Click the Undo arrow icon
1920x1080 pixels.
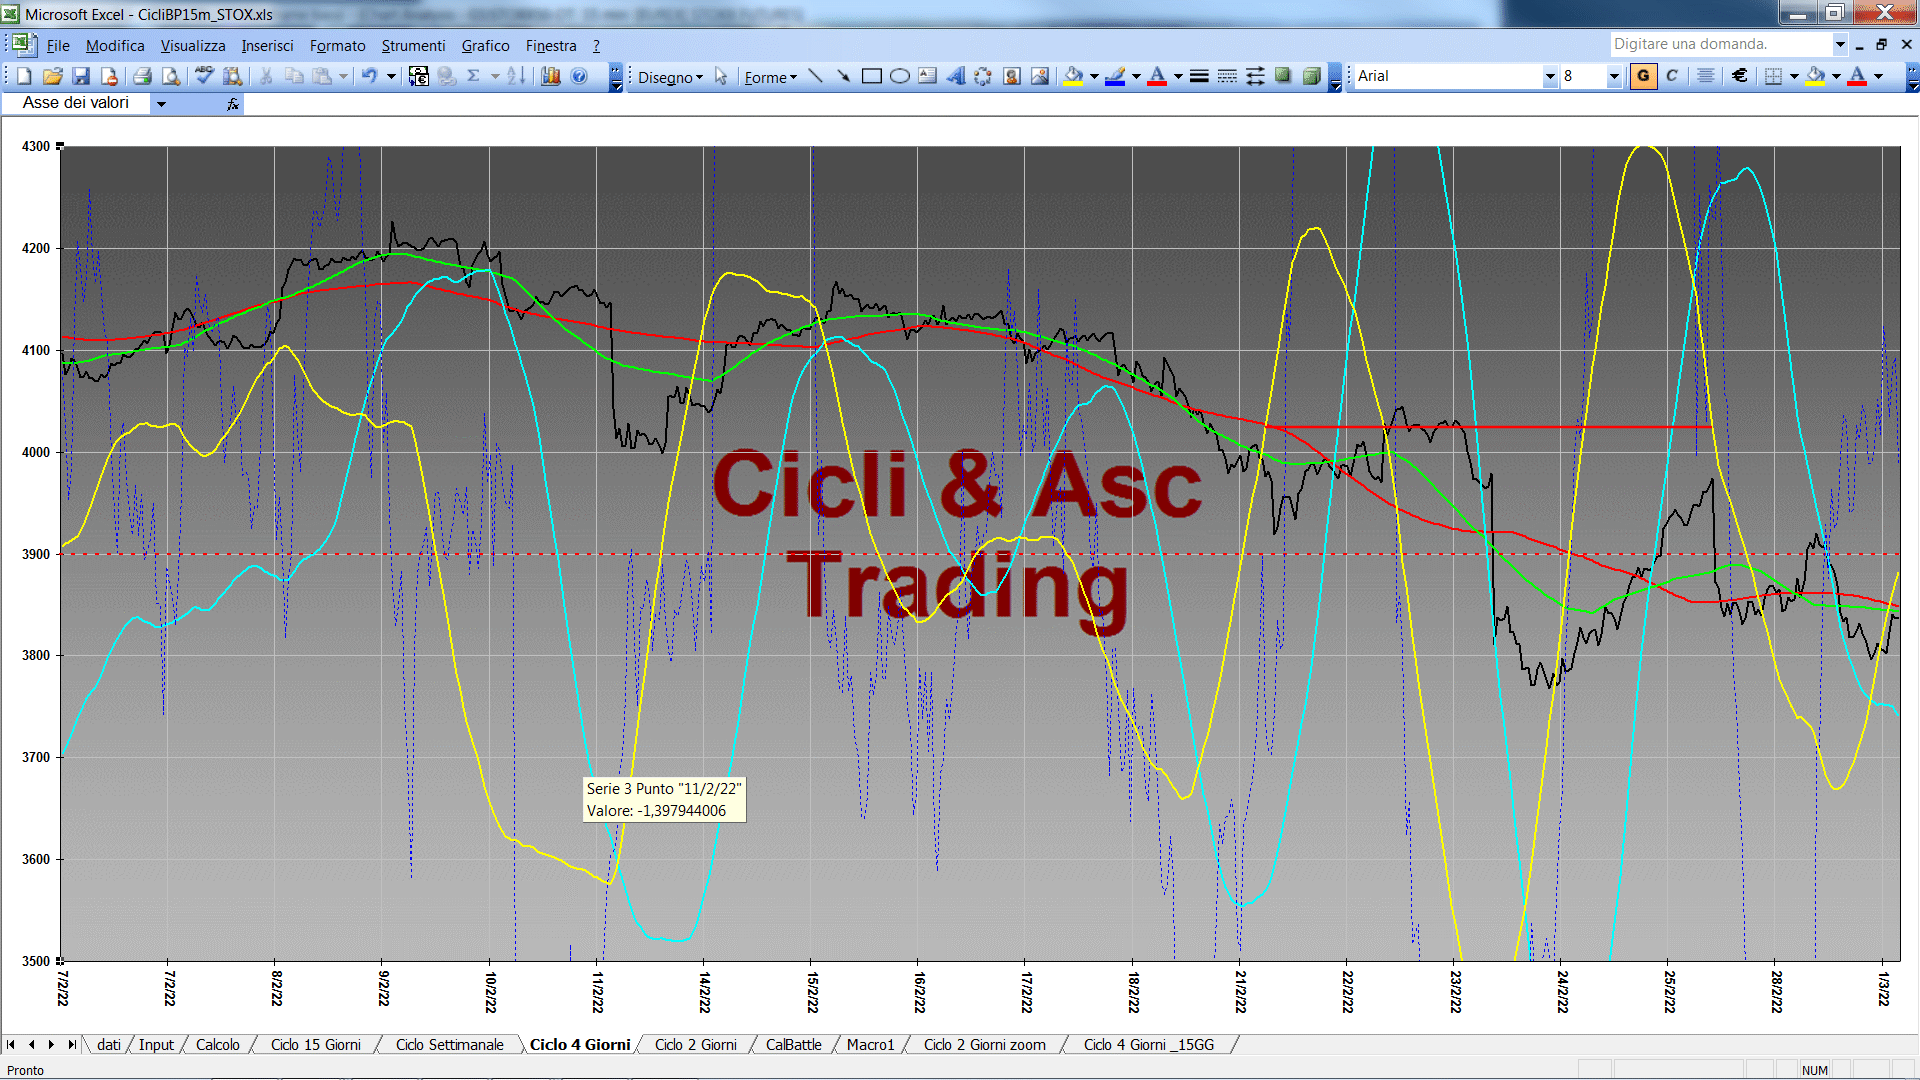pyautogui.click(x=369, y=76)
